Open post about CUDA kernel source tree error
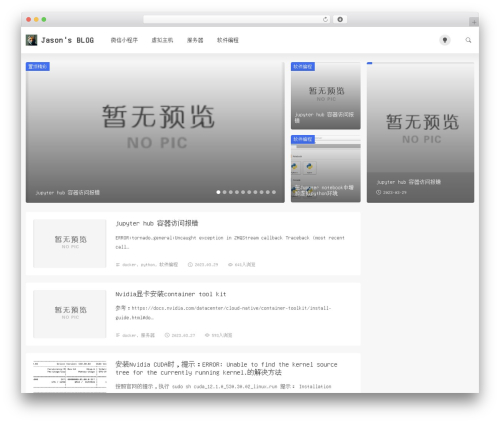This screenshot has height=423, width=500. coord(226,368)
